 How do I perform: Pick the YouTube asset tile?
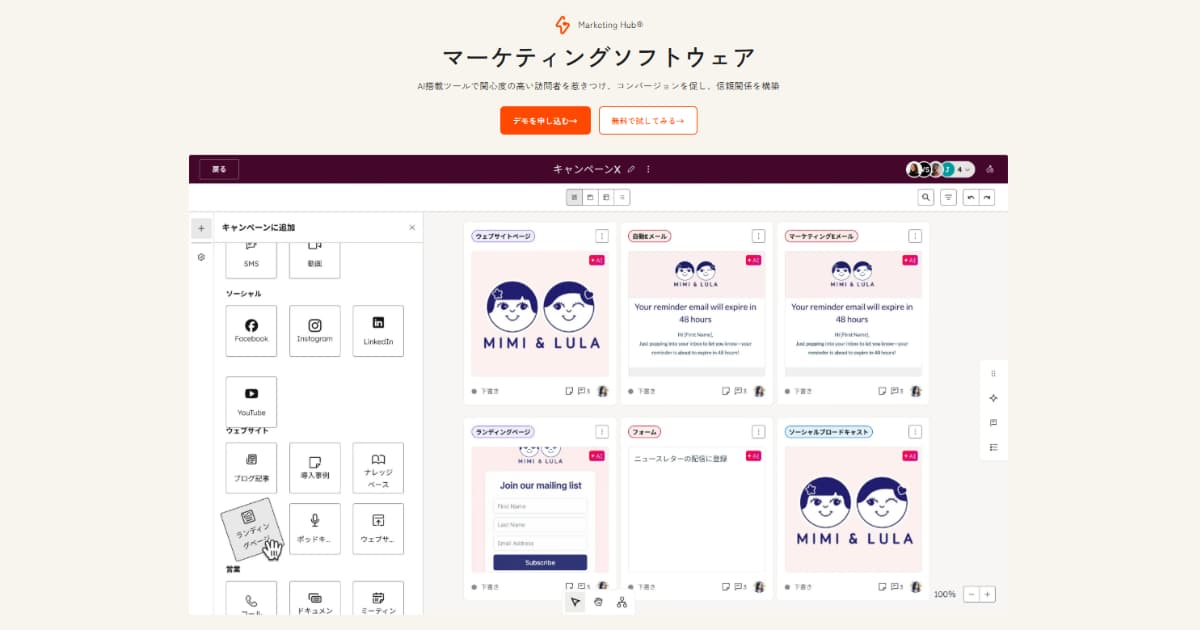(x=251, y=402)
